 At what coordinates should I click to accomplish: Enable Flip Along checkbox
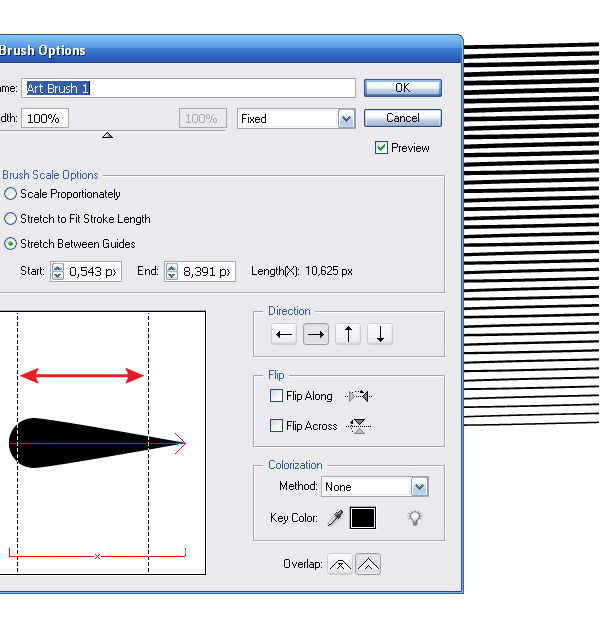tap(276, 395)
